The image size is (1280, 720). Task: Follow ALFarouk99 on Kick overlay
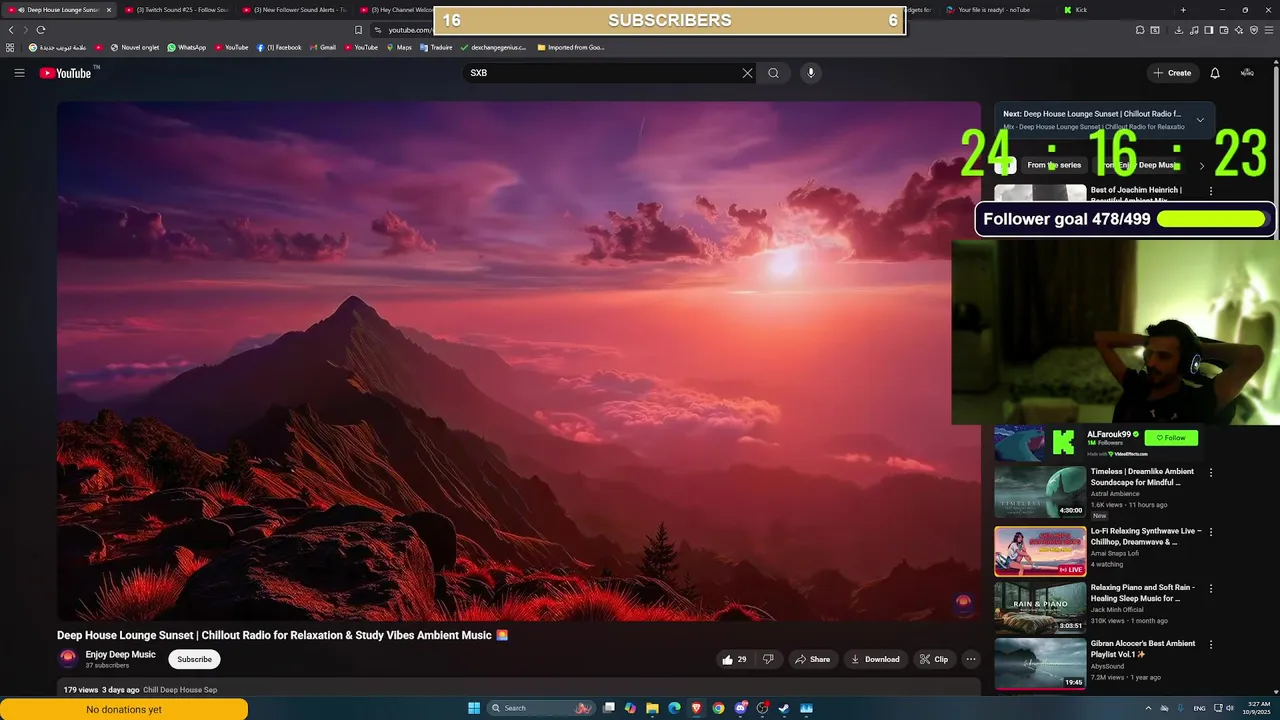click(1171, 437)
